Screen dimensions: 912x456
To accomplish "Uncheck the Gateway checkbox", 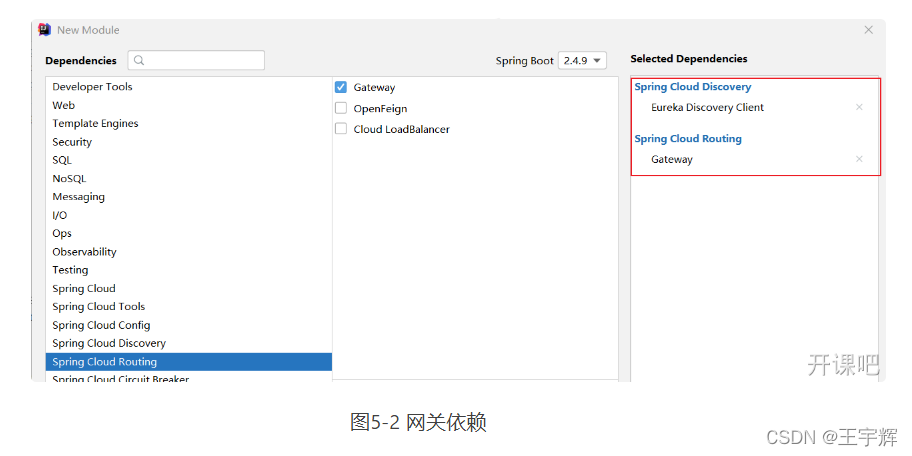I will [341, 87].
